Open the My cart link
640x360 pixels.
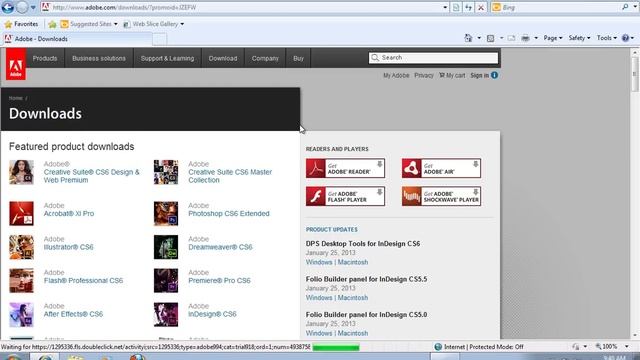point(452,76)
